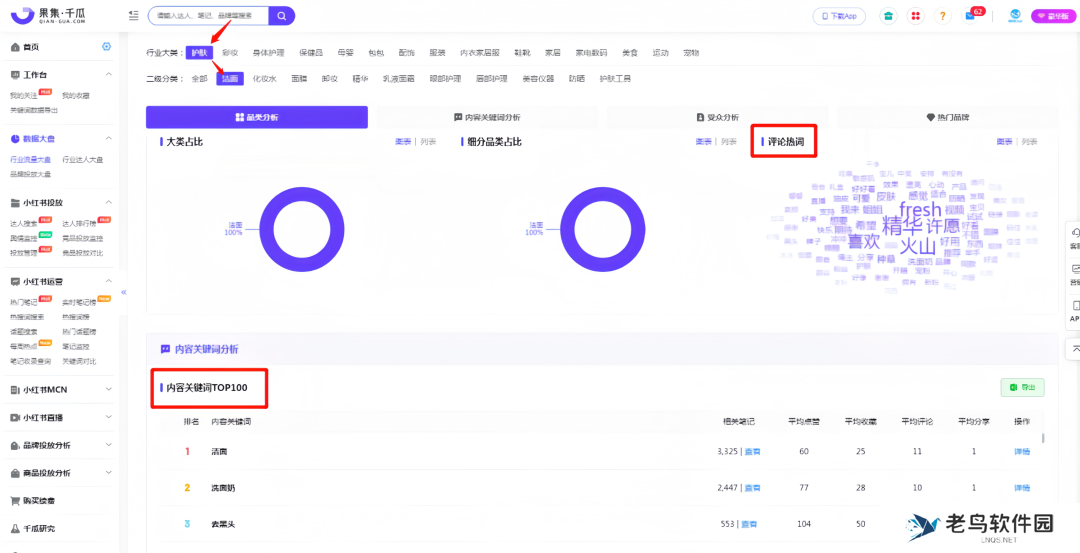
Task: Click 查看 link for 洁面 notes
Action: click(750, 452)
